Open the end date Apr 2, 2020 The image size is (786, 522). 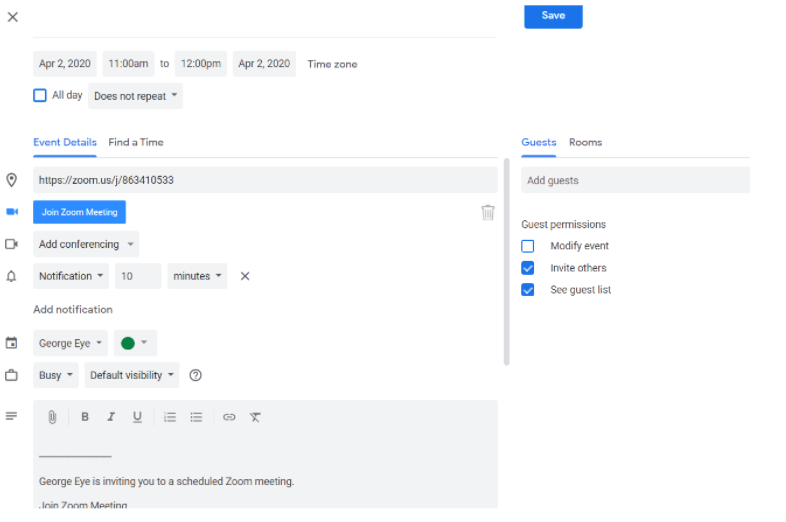(x=264, y=64)
